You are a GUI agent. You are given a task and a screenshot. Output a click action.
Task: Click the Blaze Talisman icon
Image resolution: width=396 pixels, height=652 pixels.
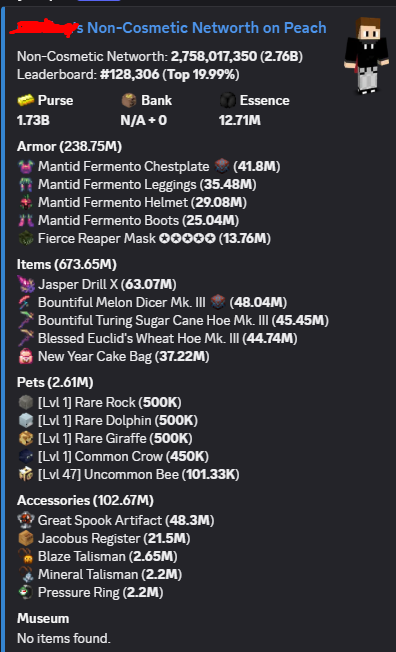pyautogui.click(x=26, y=556)
